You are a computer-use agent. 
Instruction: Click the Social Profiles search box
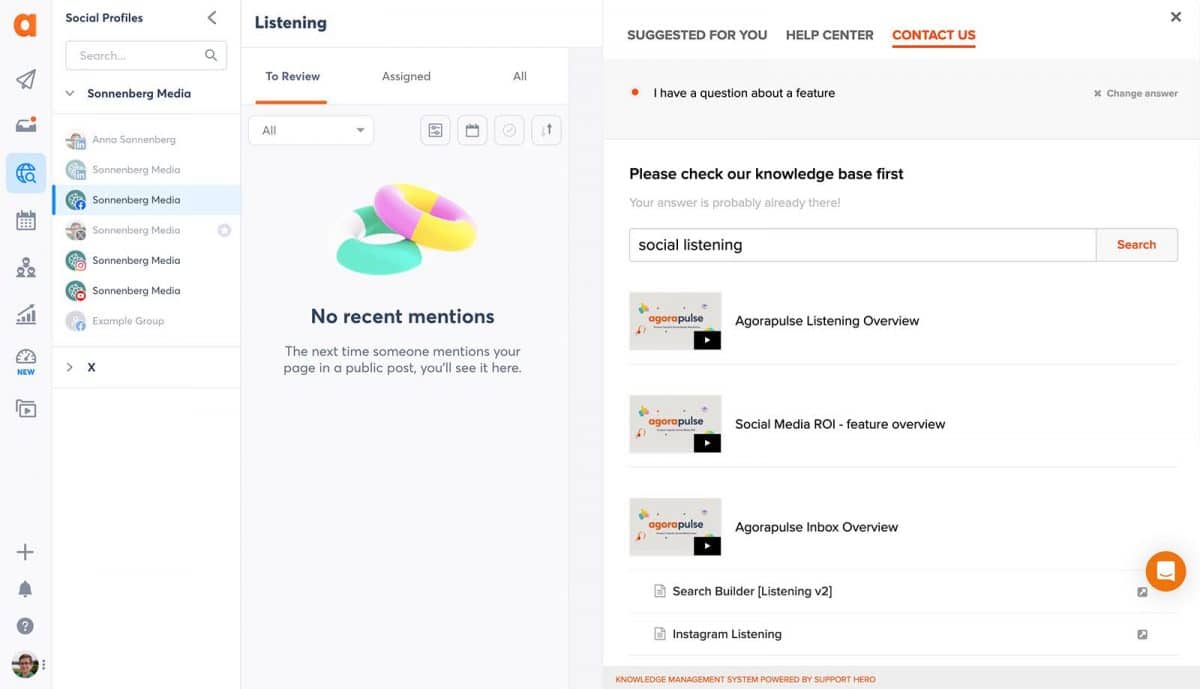point(146,56)
